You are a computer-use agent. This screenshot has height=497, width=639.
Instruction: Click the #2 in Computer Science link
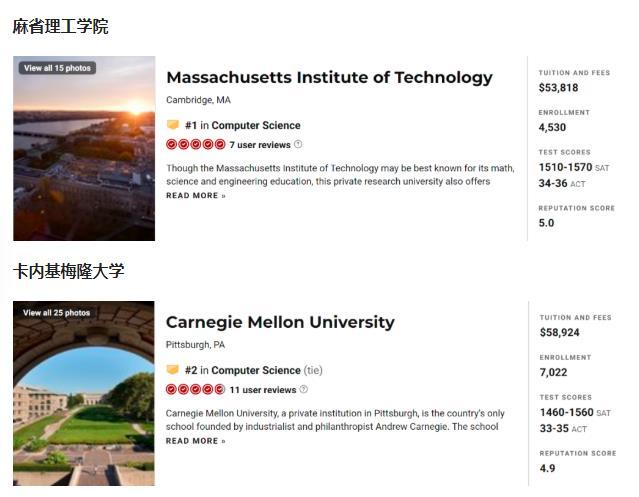[x=243, y=370]
